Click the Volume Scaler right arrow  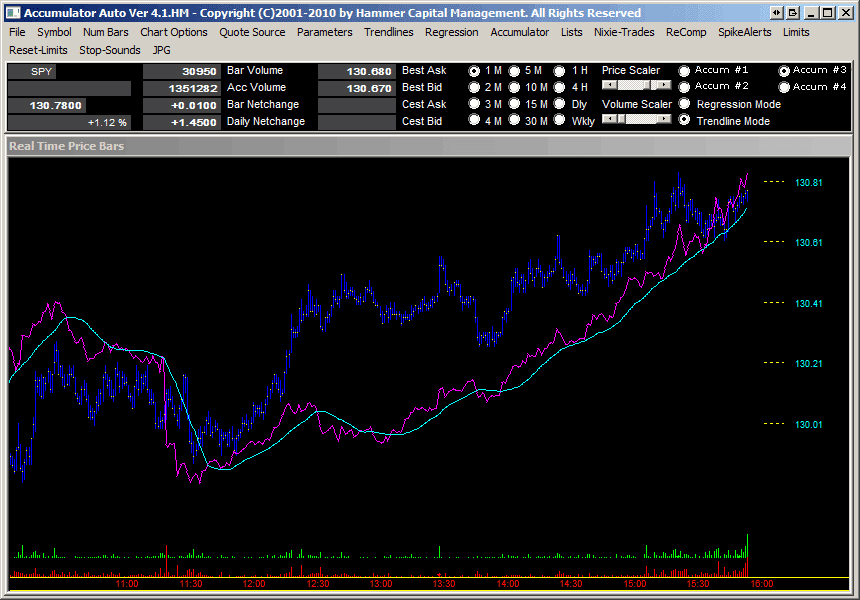click(664, 119)
